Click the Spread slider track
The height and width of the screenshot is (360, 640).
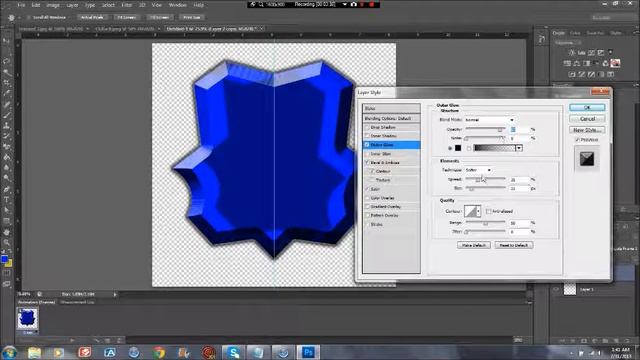pos(485,179)
